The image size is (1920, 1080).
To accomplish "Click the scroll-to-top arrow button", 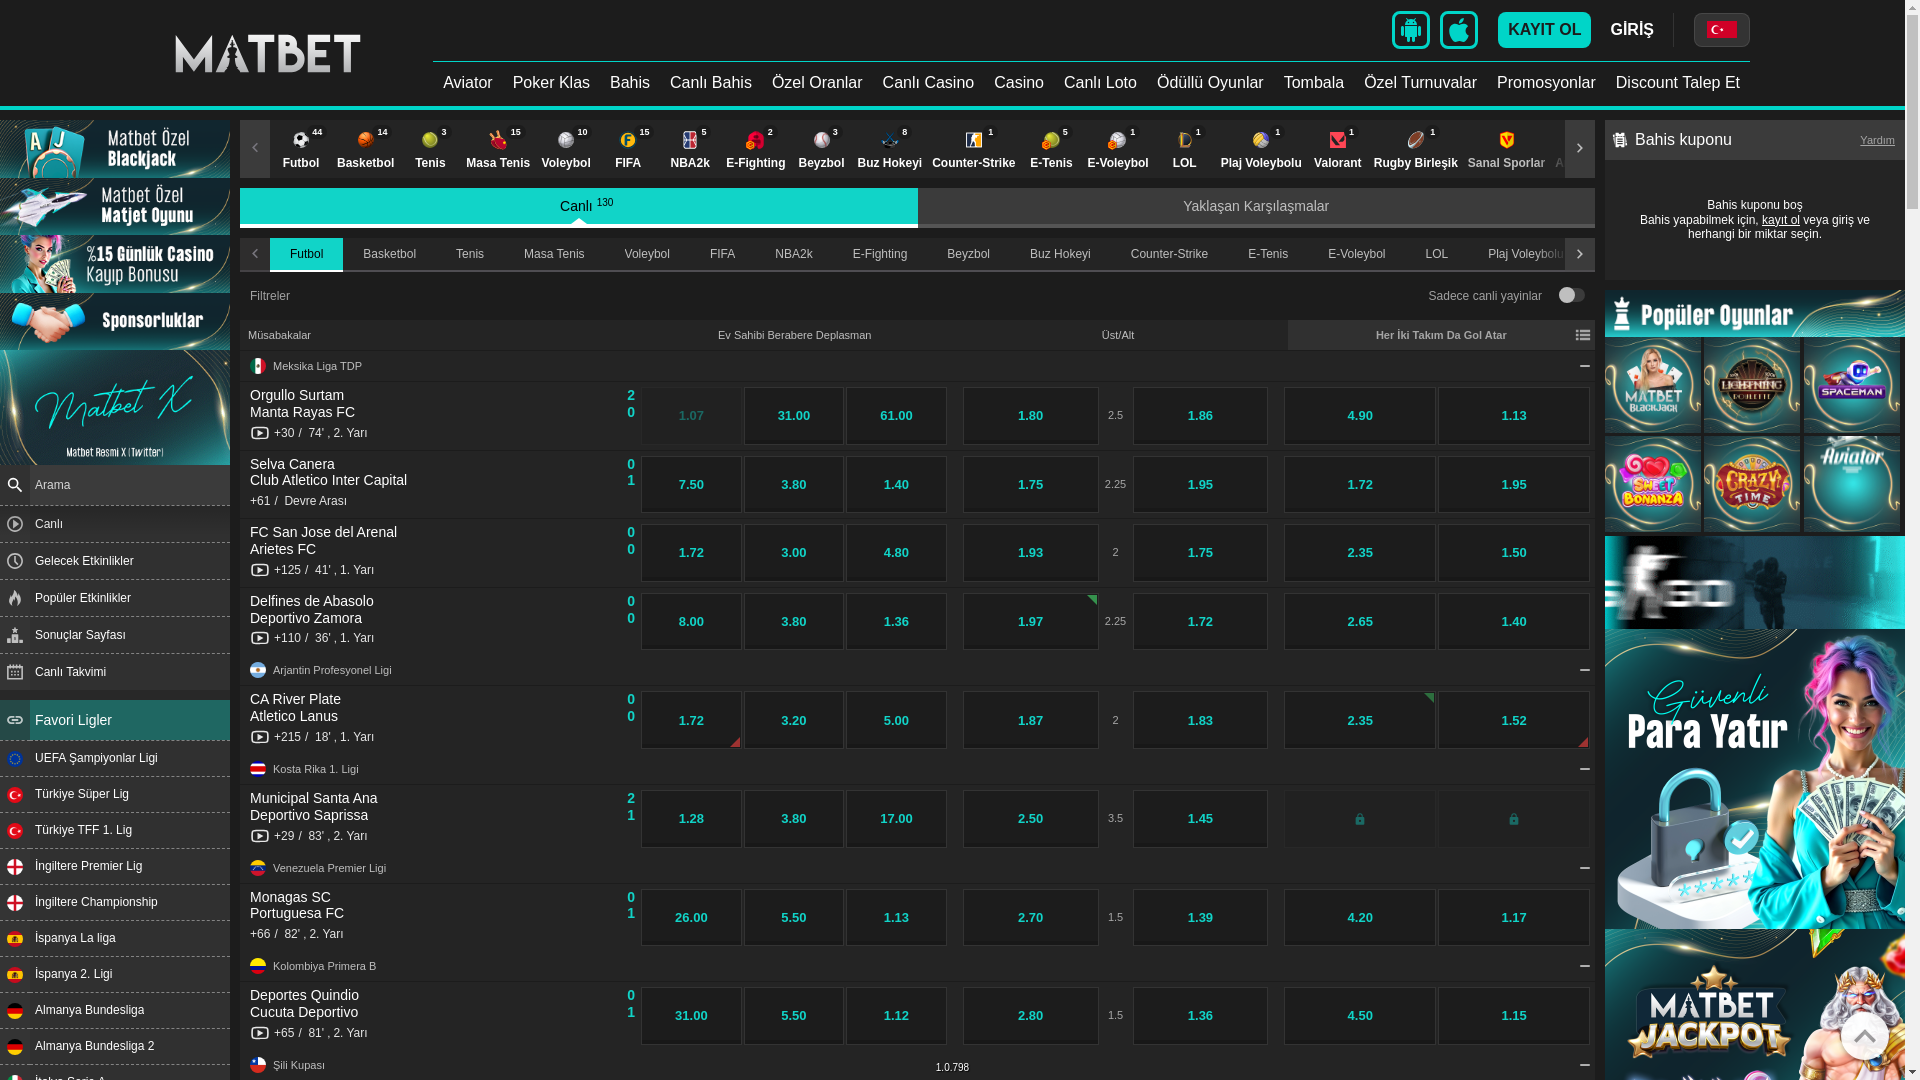I will [1865, 1036].
